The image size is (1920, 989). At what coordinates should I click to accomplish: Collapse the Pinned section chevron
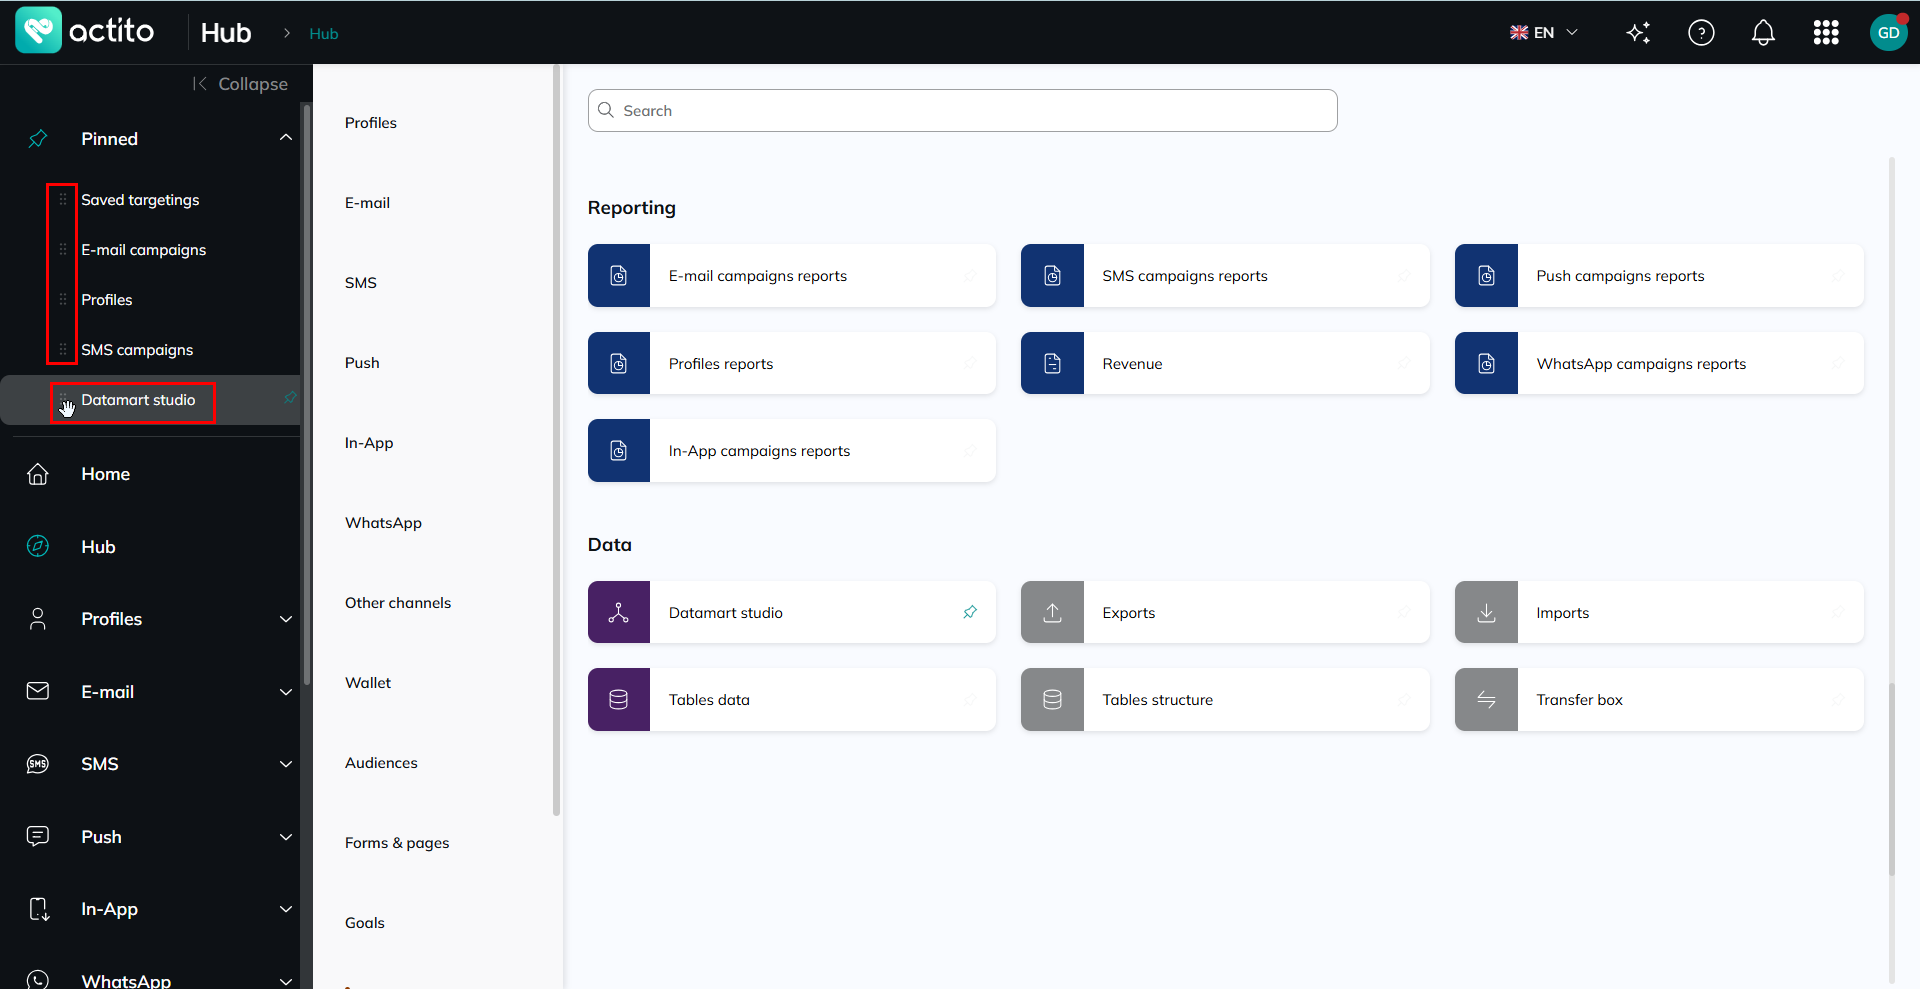[x=286, y=138]
